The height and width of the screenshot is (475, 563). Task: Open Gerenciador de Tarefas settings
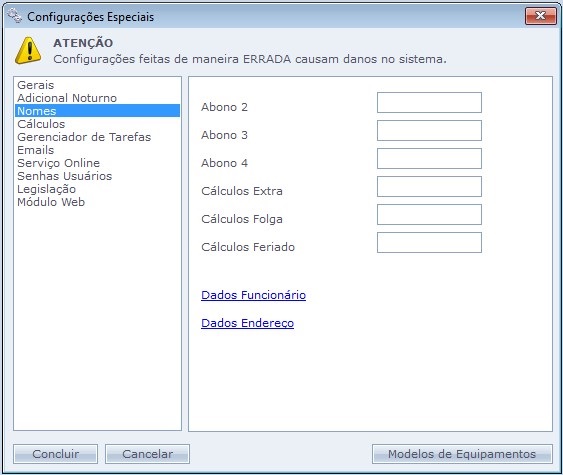84,137
